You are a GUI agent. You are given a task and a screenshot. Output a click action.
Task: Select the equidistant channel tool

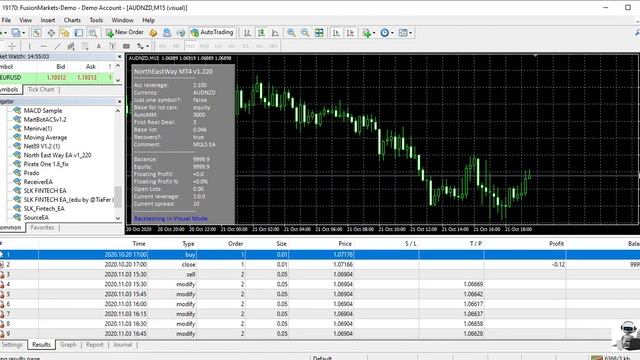coord(71,46)
